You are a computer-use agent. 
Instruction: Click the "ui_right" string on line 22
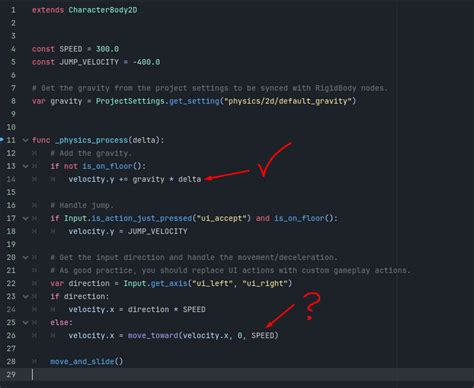(265, 284)
